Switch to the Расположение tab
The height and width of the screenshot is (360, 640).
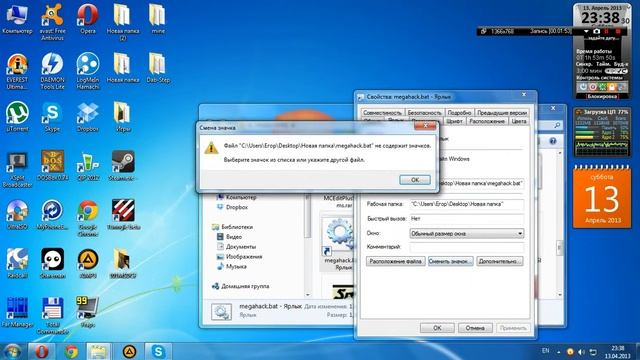[487, 121]
